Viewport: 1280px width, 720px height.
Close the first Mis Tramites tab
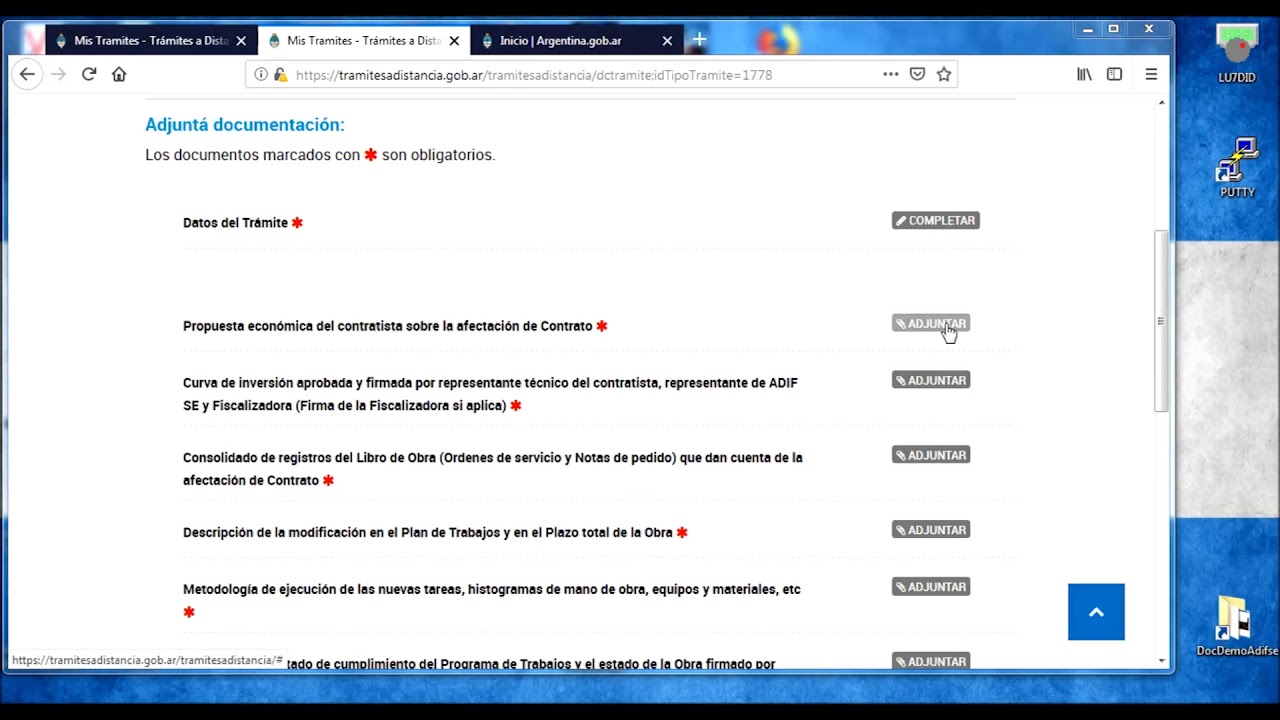[x=241, y=41]
